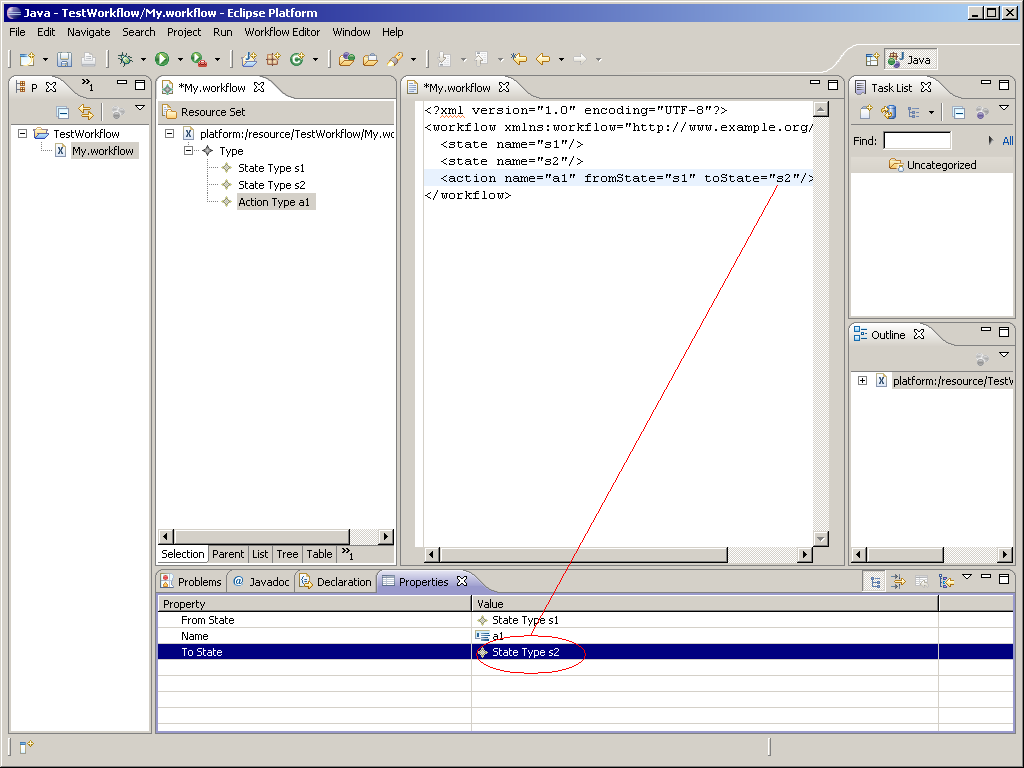Image resolution: width=1024 pixels, height=768 pixels.
Task: Click the Find input field in Task List
Action: pos(917,141)
